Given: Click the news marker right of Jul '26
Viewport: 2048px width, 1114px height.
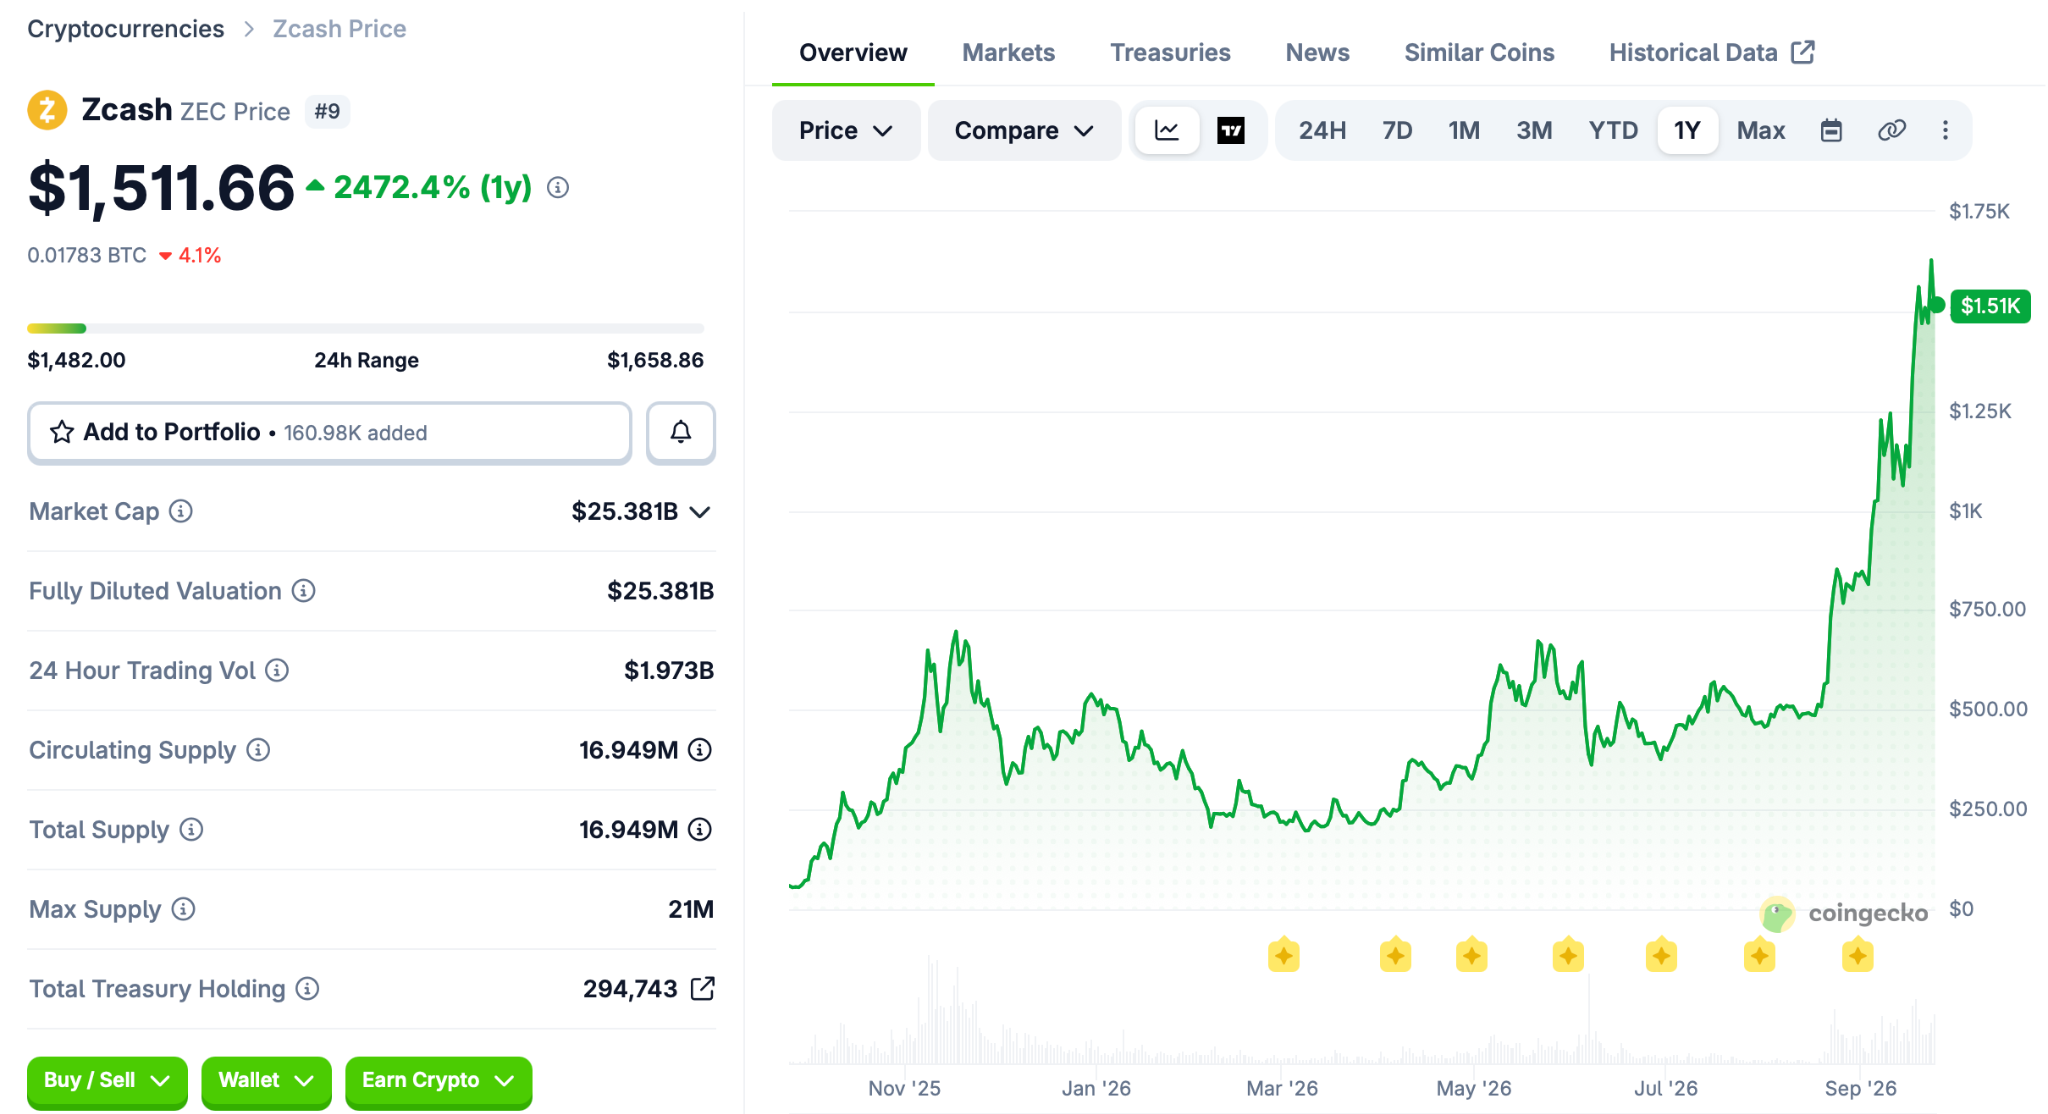Looking at the screenshot, I should click(x=1759, y=956).
